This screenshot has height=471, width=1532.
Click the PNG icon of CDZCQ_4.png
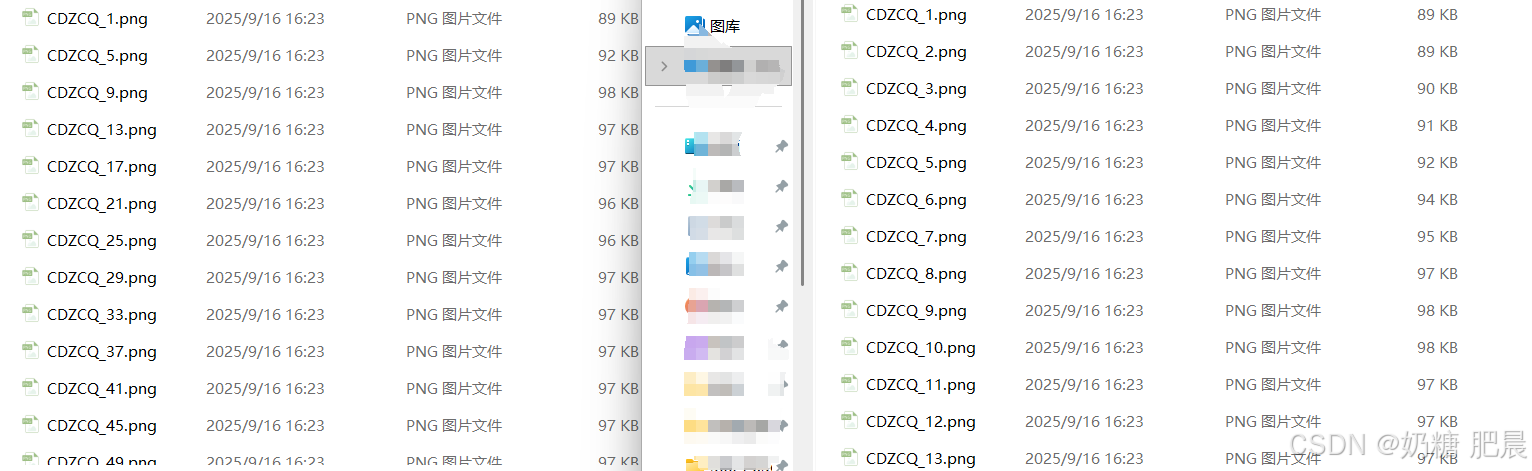point(849,124)
